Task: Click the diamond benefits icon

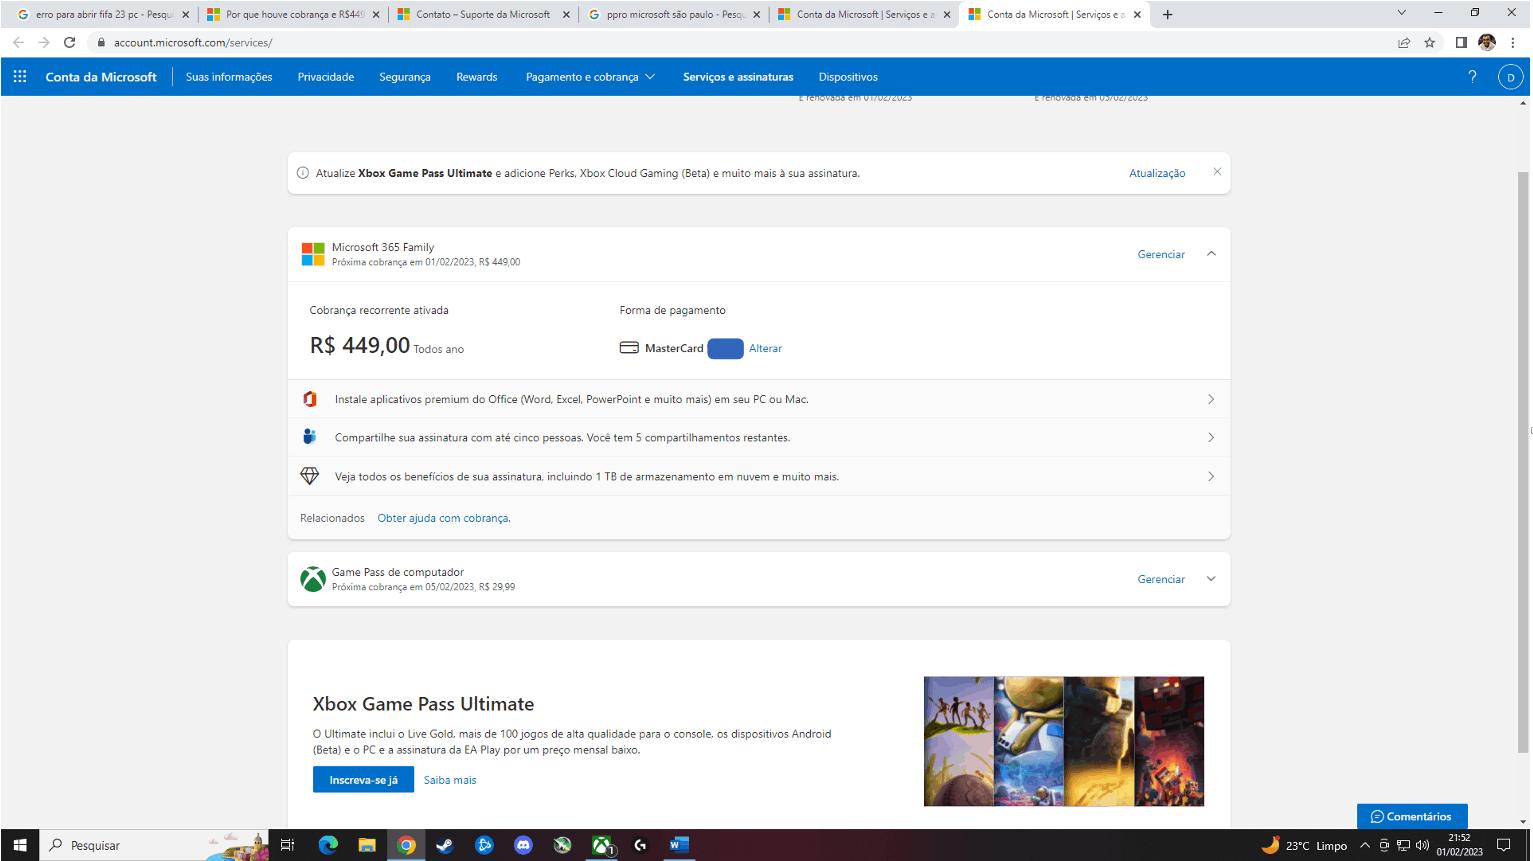Action: pos(310,476)
